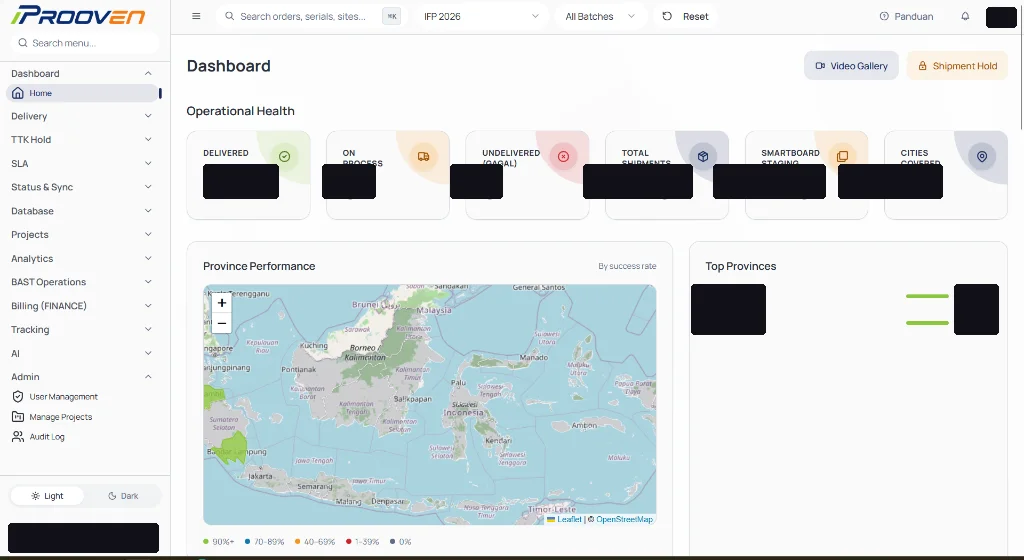The image size is (1024, 560).
Task: Click the Prooven logo
Action: point(78,15)
